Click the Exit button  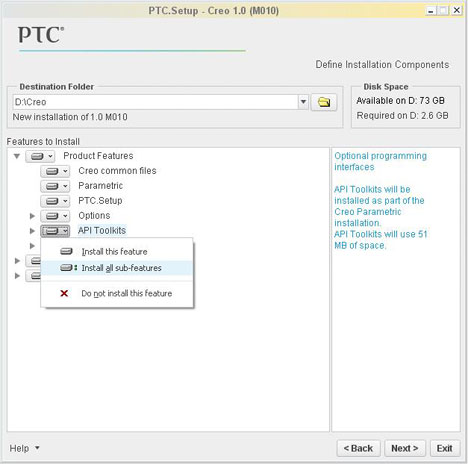click(x=445, y=448)
